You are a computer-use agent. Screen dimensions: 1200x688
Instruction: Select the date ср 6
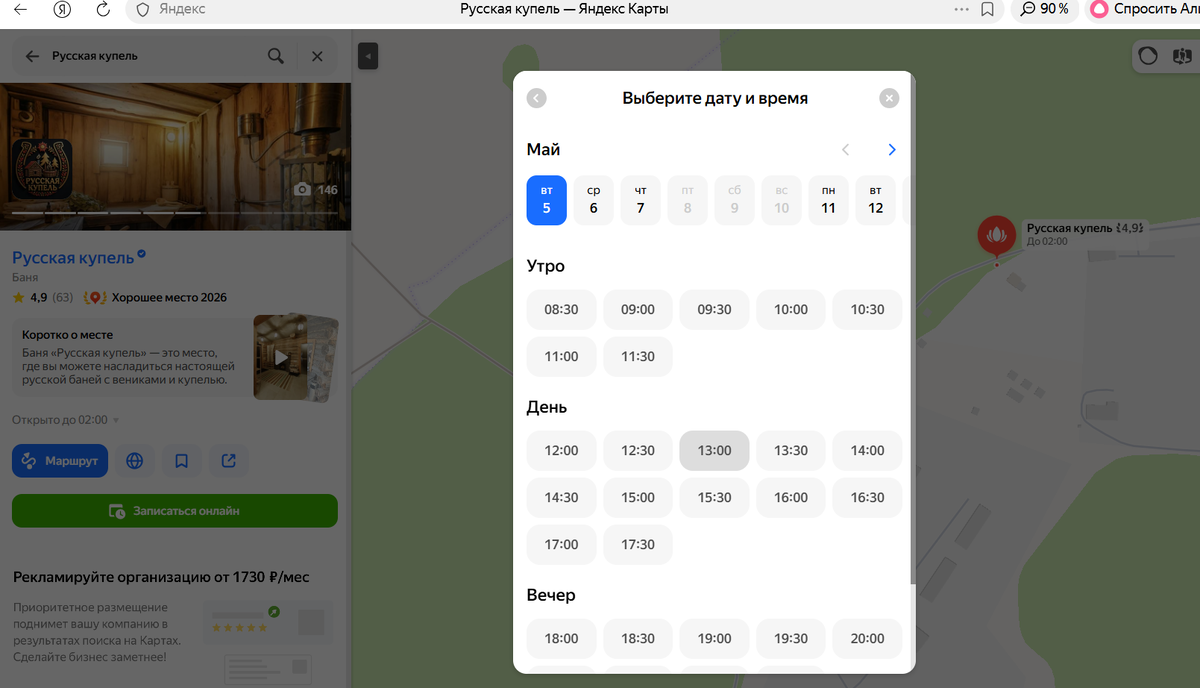pos(594,200)
